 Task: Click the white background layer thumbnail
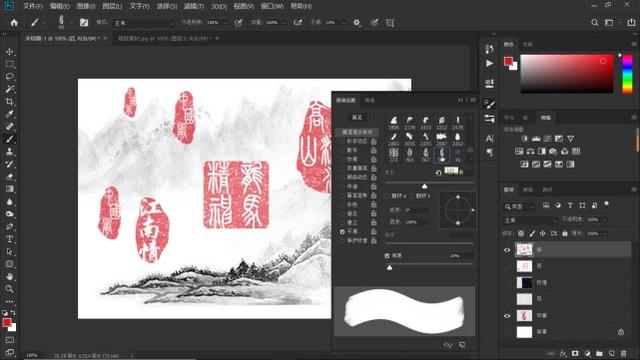coord(524,332)
